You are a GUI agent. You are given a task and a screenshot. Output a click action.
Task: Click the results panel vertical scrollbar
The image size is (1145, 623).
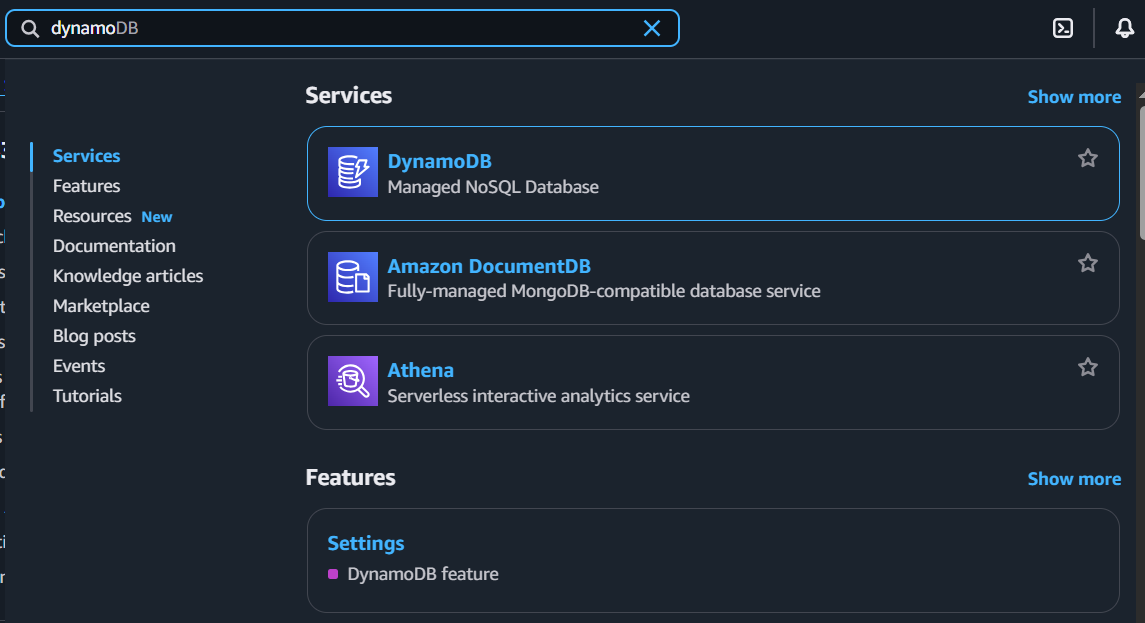pyautogui.click(x=1141, y=172)
